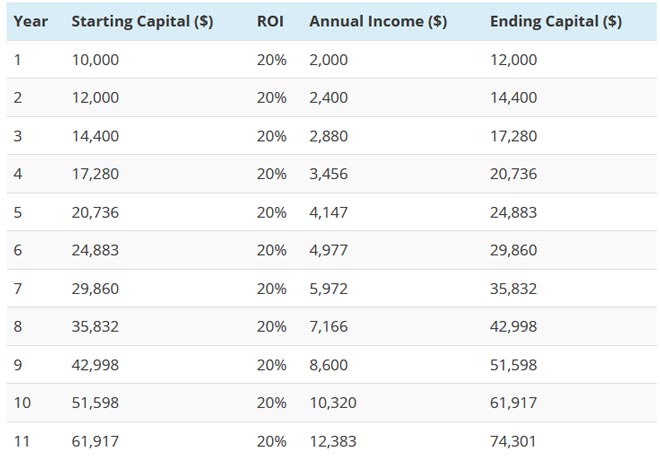Click the 3,456 annual income cell
The width and height of the screenshot is (660, 465).
pyautogui.click(x=329, y=174)
